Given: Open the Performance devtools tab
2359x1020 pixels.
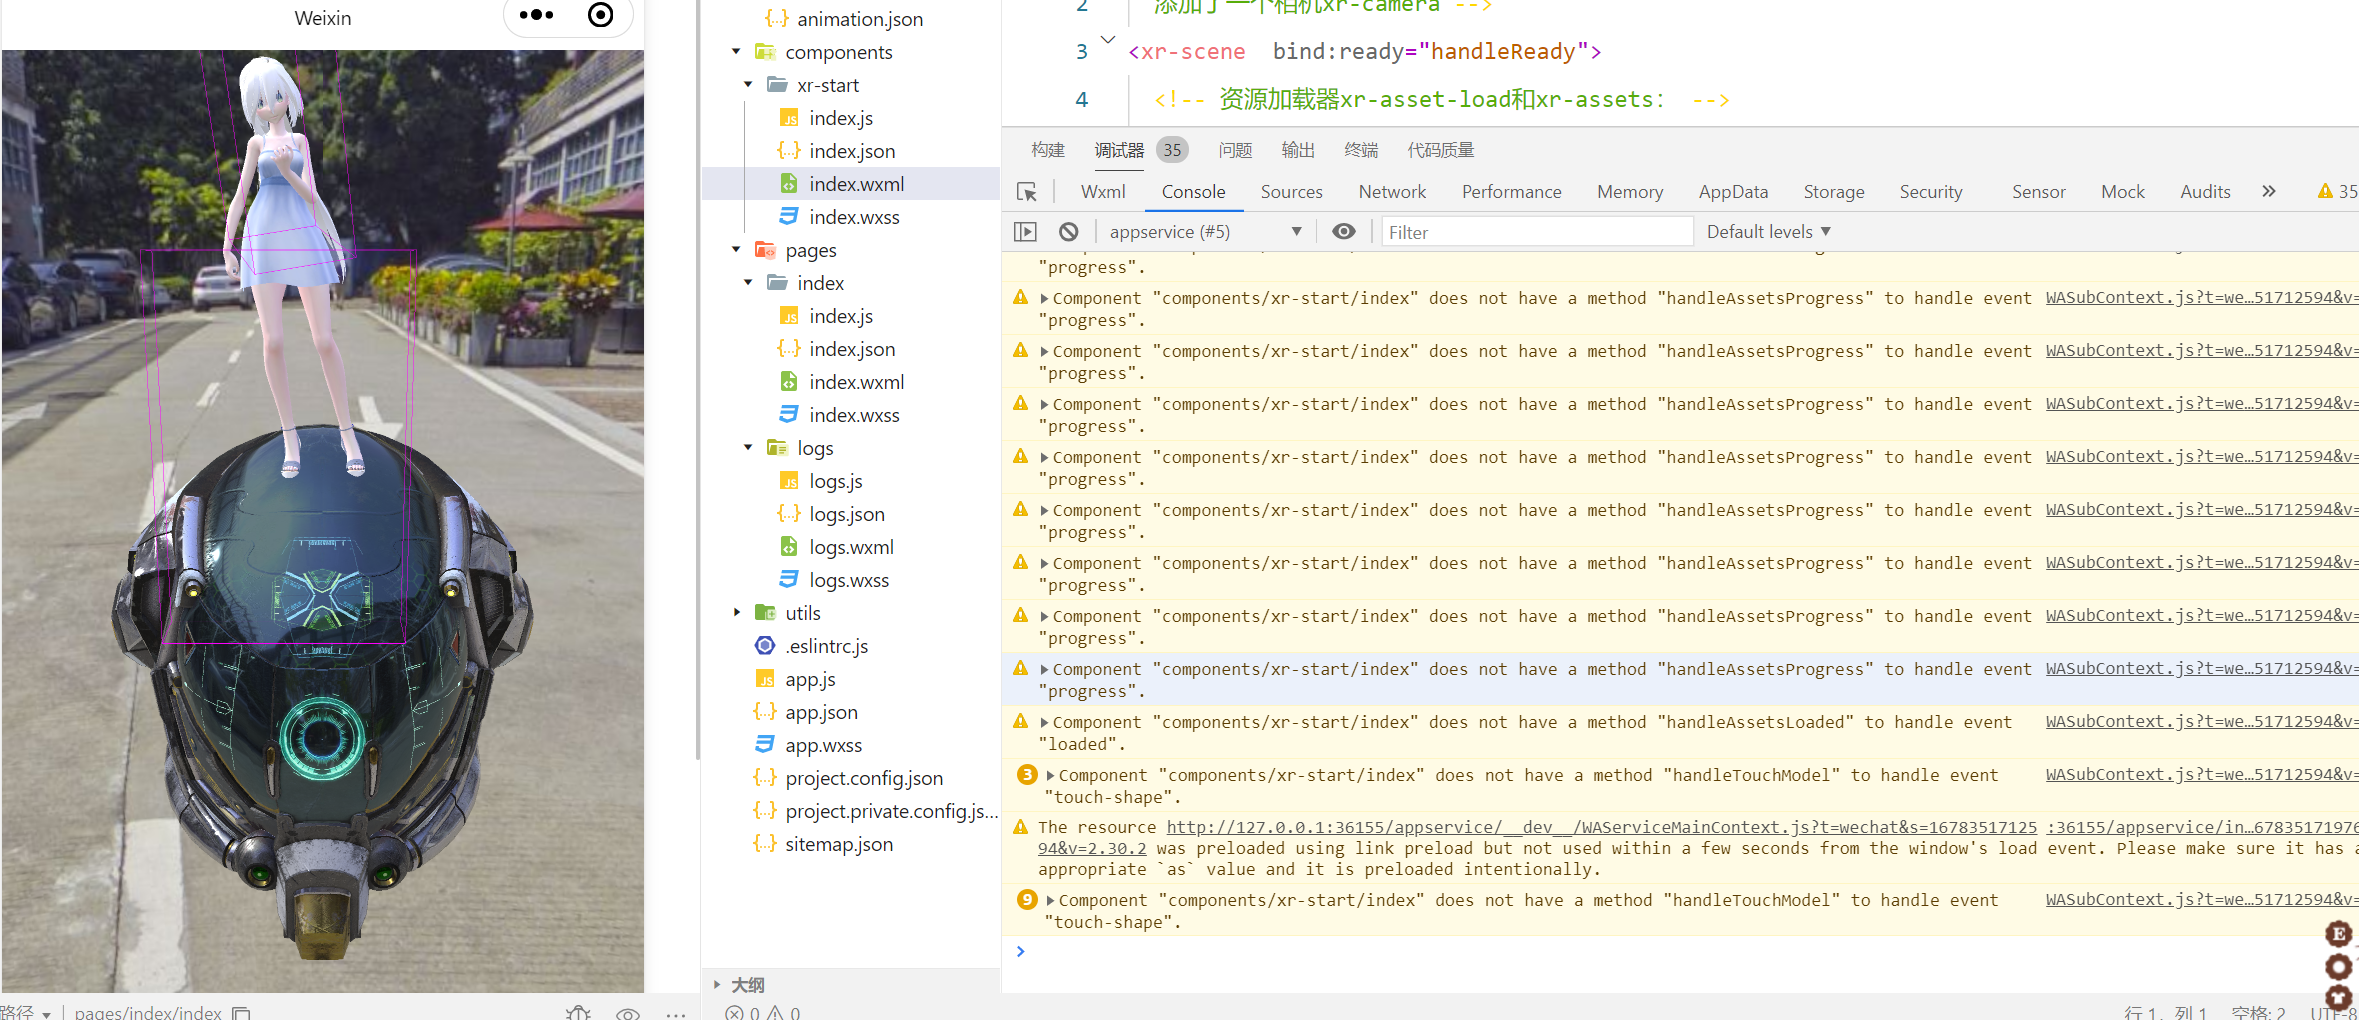Looking at the screenshot, I should (1511, 192).
